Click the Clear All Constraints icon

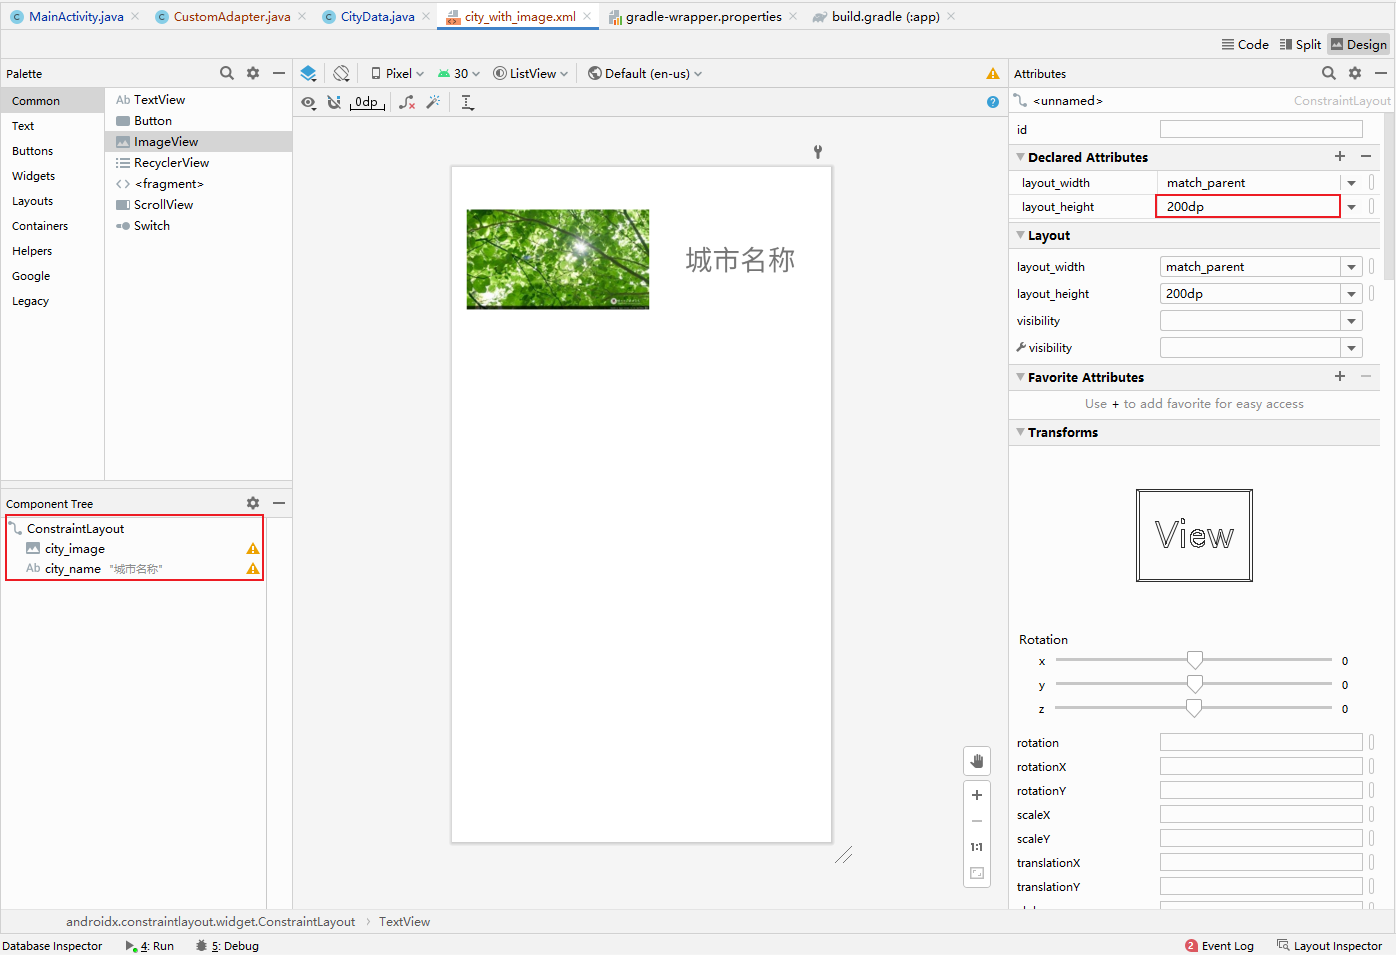pos(407,102)
